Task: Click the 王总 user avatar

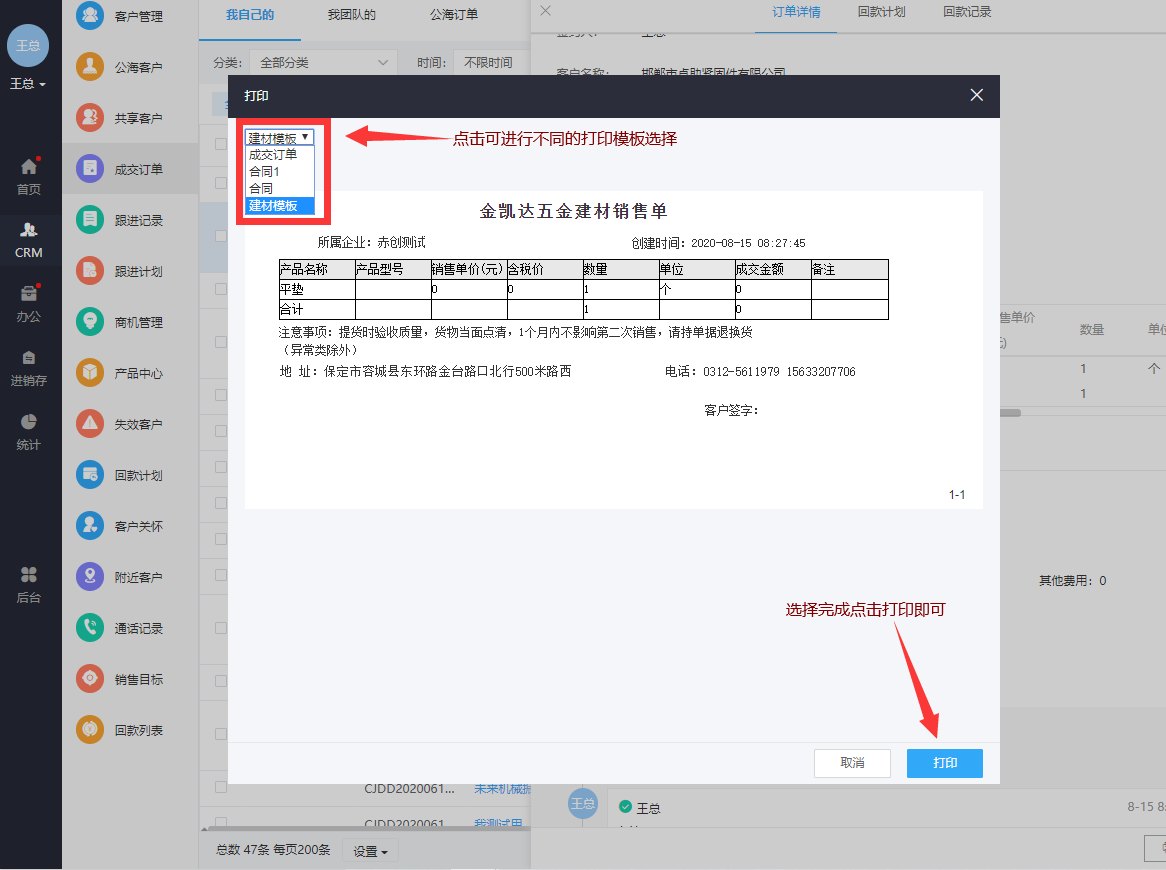Action: (28, 45)
